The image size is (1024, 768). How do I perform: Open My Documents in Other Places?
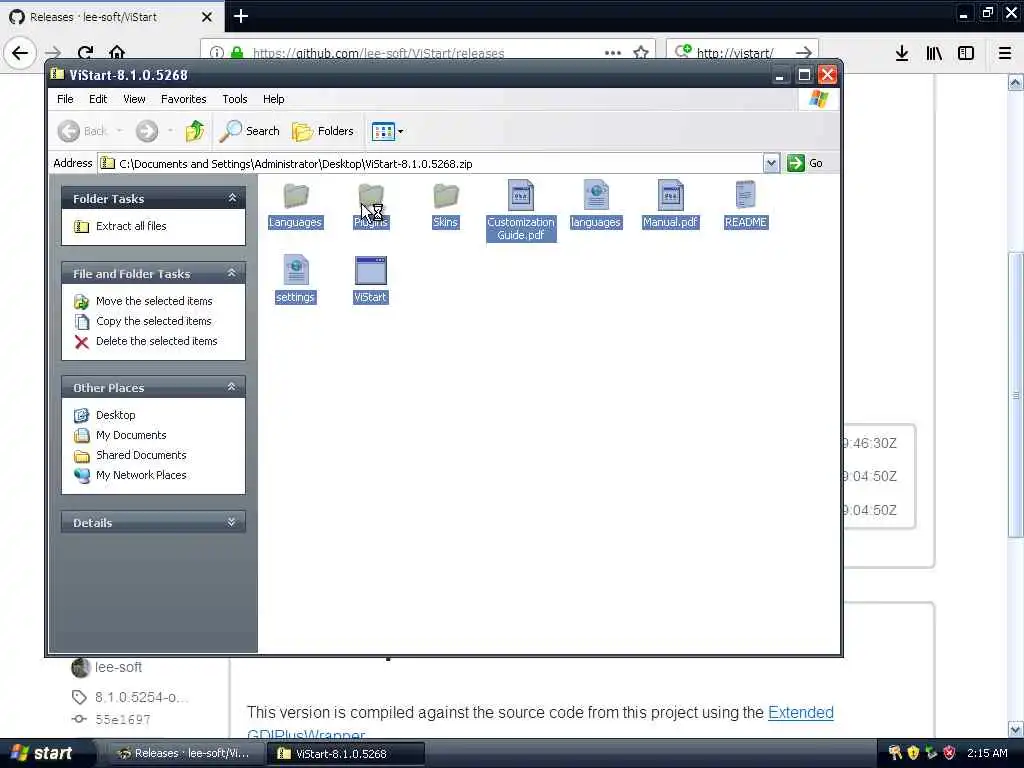click(131, 436)
